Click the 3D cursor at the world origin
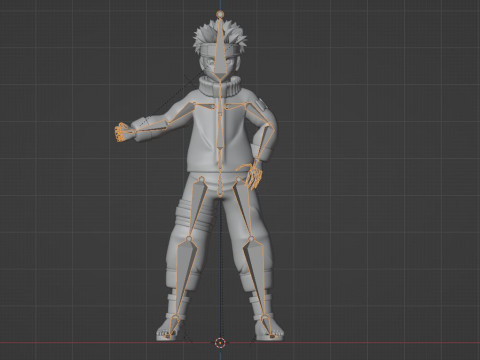480x360 pixels. [x=220, y=342]
